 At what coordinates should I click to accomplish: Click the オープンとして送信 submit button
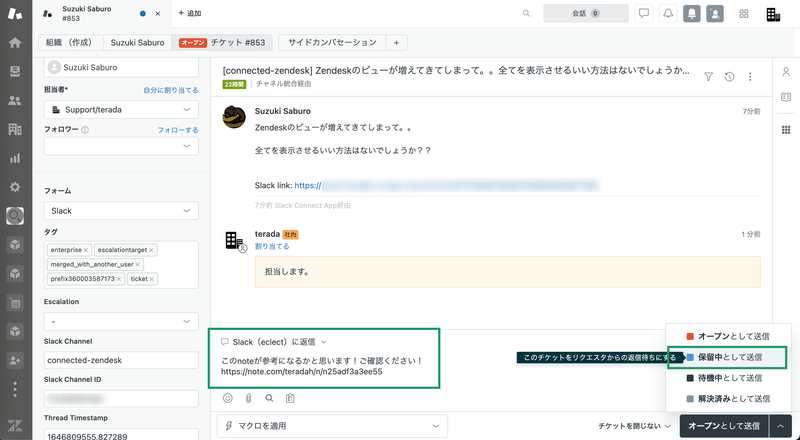coord(724,426)
